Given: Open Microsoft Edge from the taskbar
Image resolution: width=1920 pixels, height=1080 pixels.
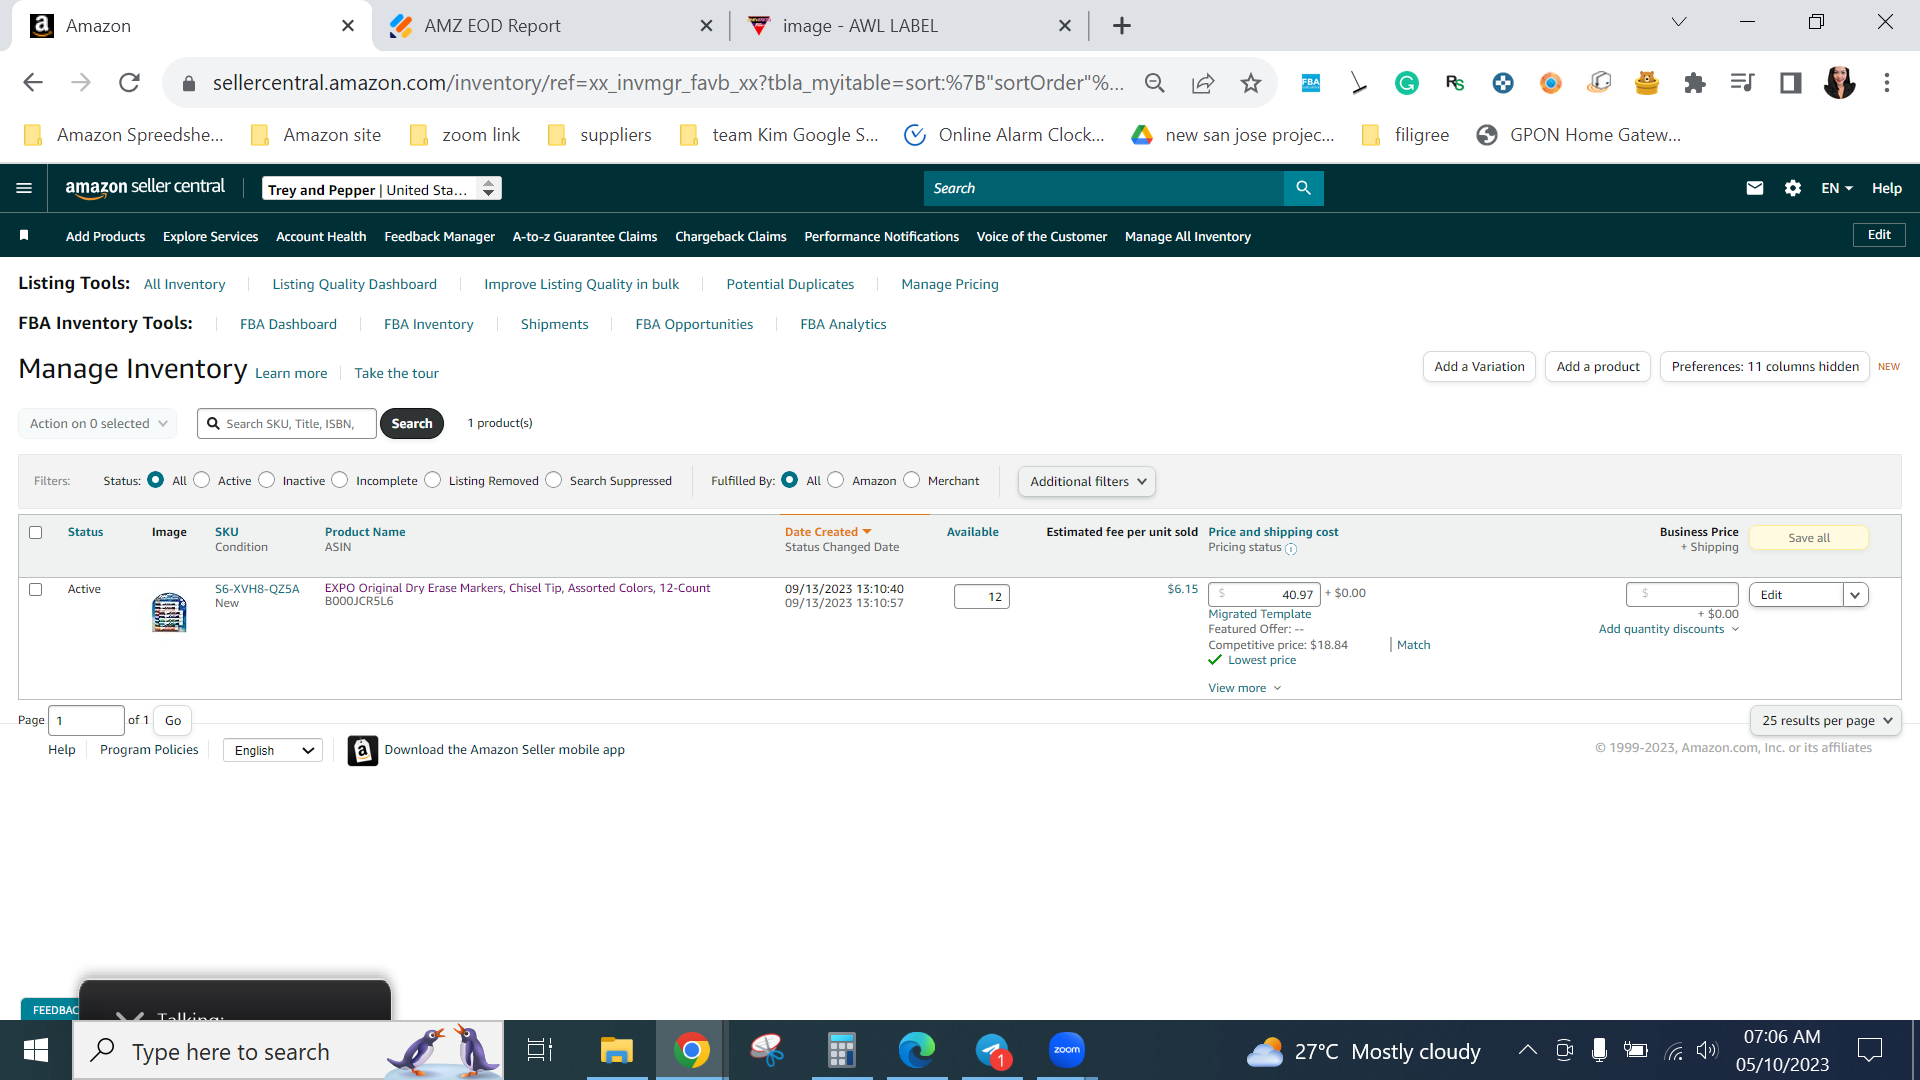Looking at the screenshot, I should click(x=916, y=1050).
